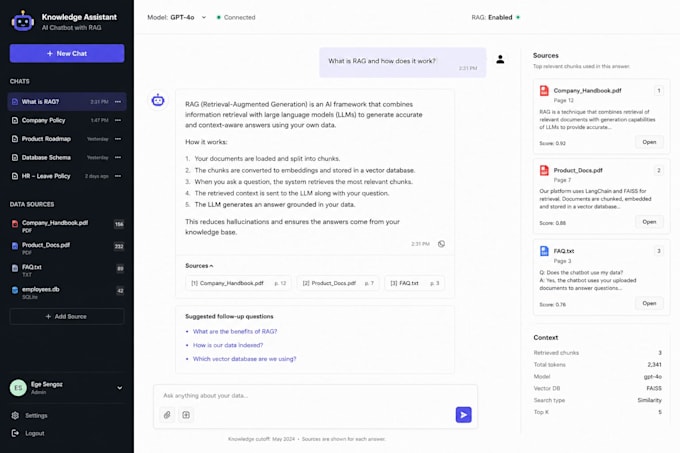
Task: Click the attach file paperclip icon
Action: pyautogui.click(x=167, y=415)
